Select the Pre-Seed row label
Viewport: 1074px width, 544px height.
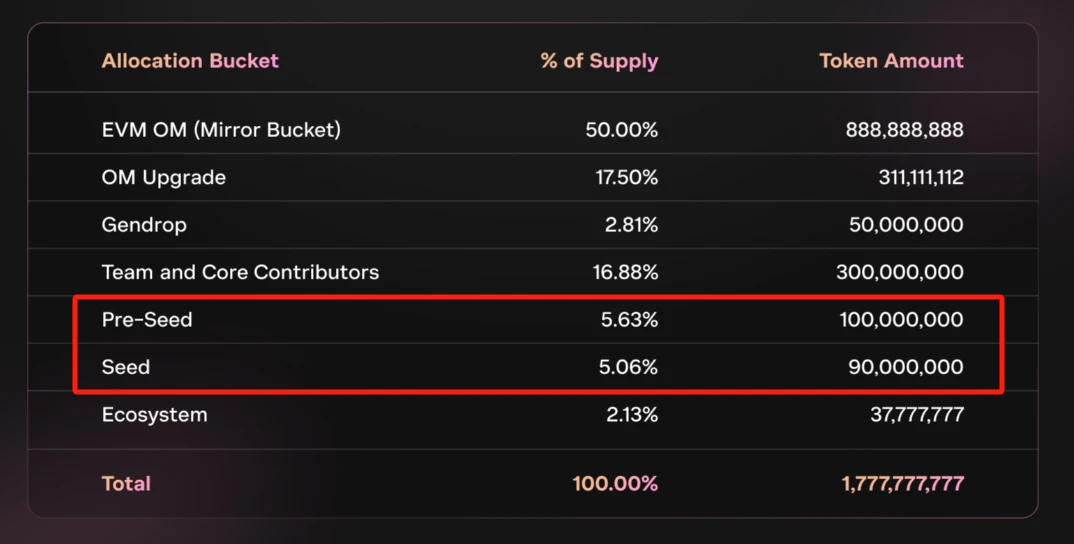click(x=147, y=320)
